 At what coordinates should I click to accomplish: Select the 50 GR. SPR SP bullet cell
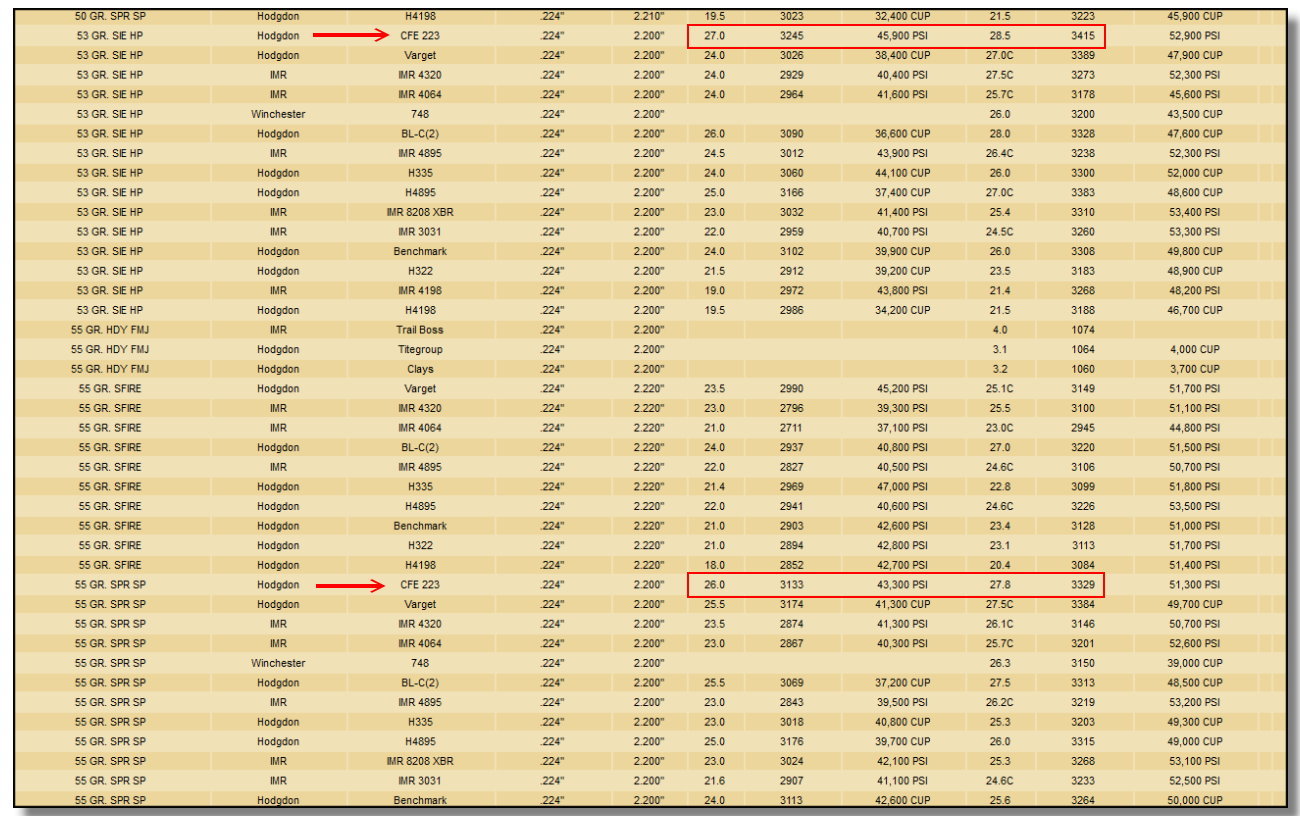pos(110,17)
